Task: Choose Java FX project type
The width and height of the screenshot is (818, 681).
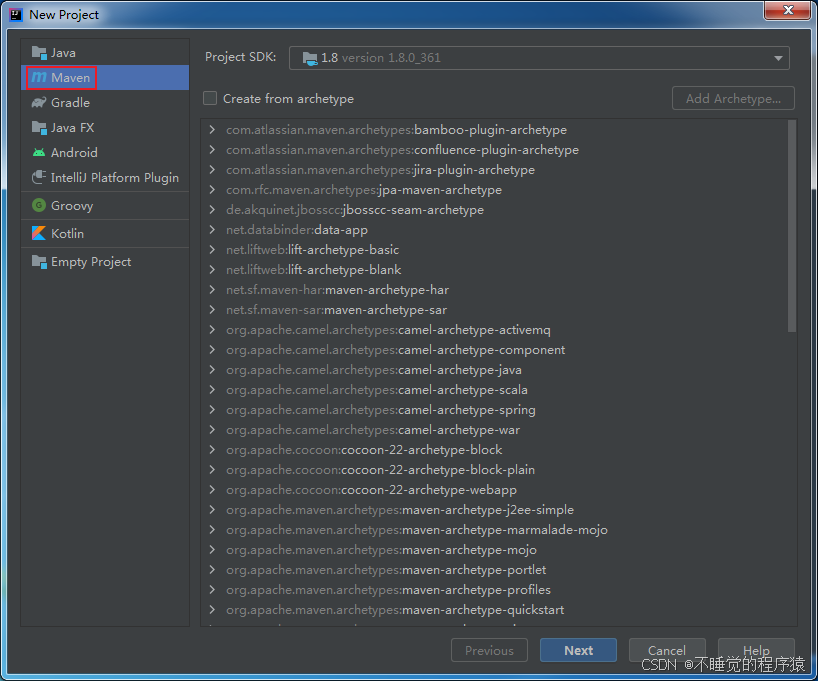Action: click(x=105, y=127)
